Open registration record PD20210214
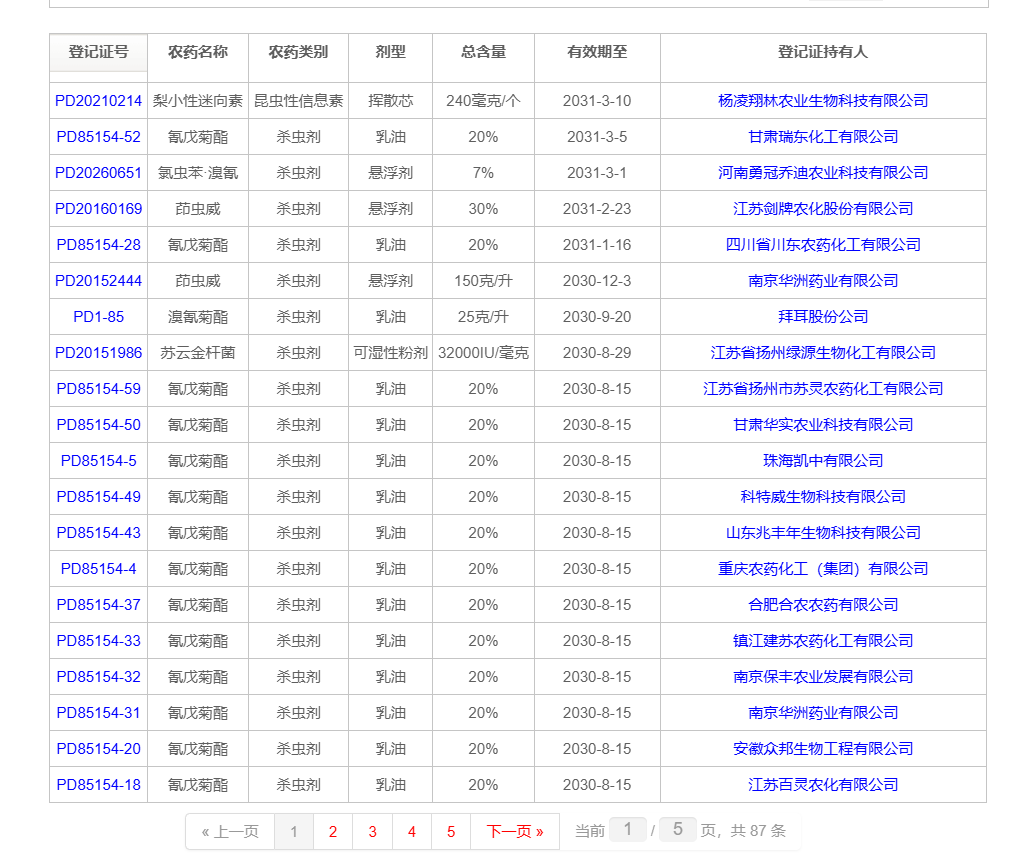 (x=97, y=100)
